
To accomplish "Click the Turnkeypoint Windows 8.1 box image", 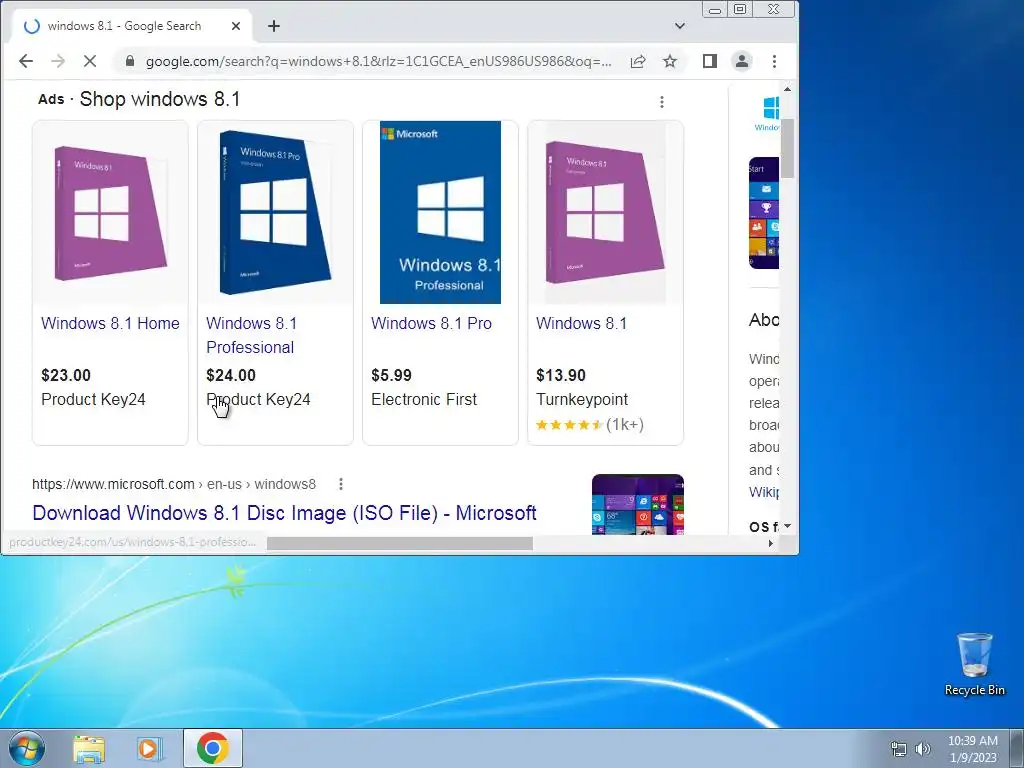I will [x=605, y=212].
